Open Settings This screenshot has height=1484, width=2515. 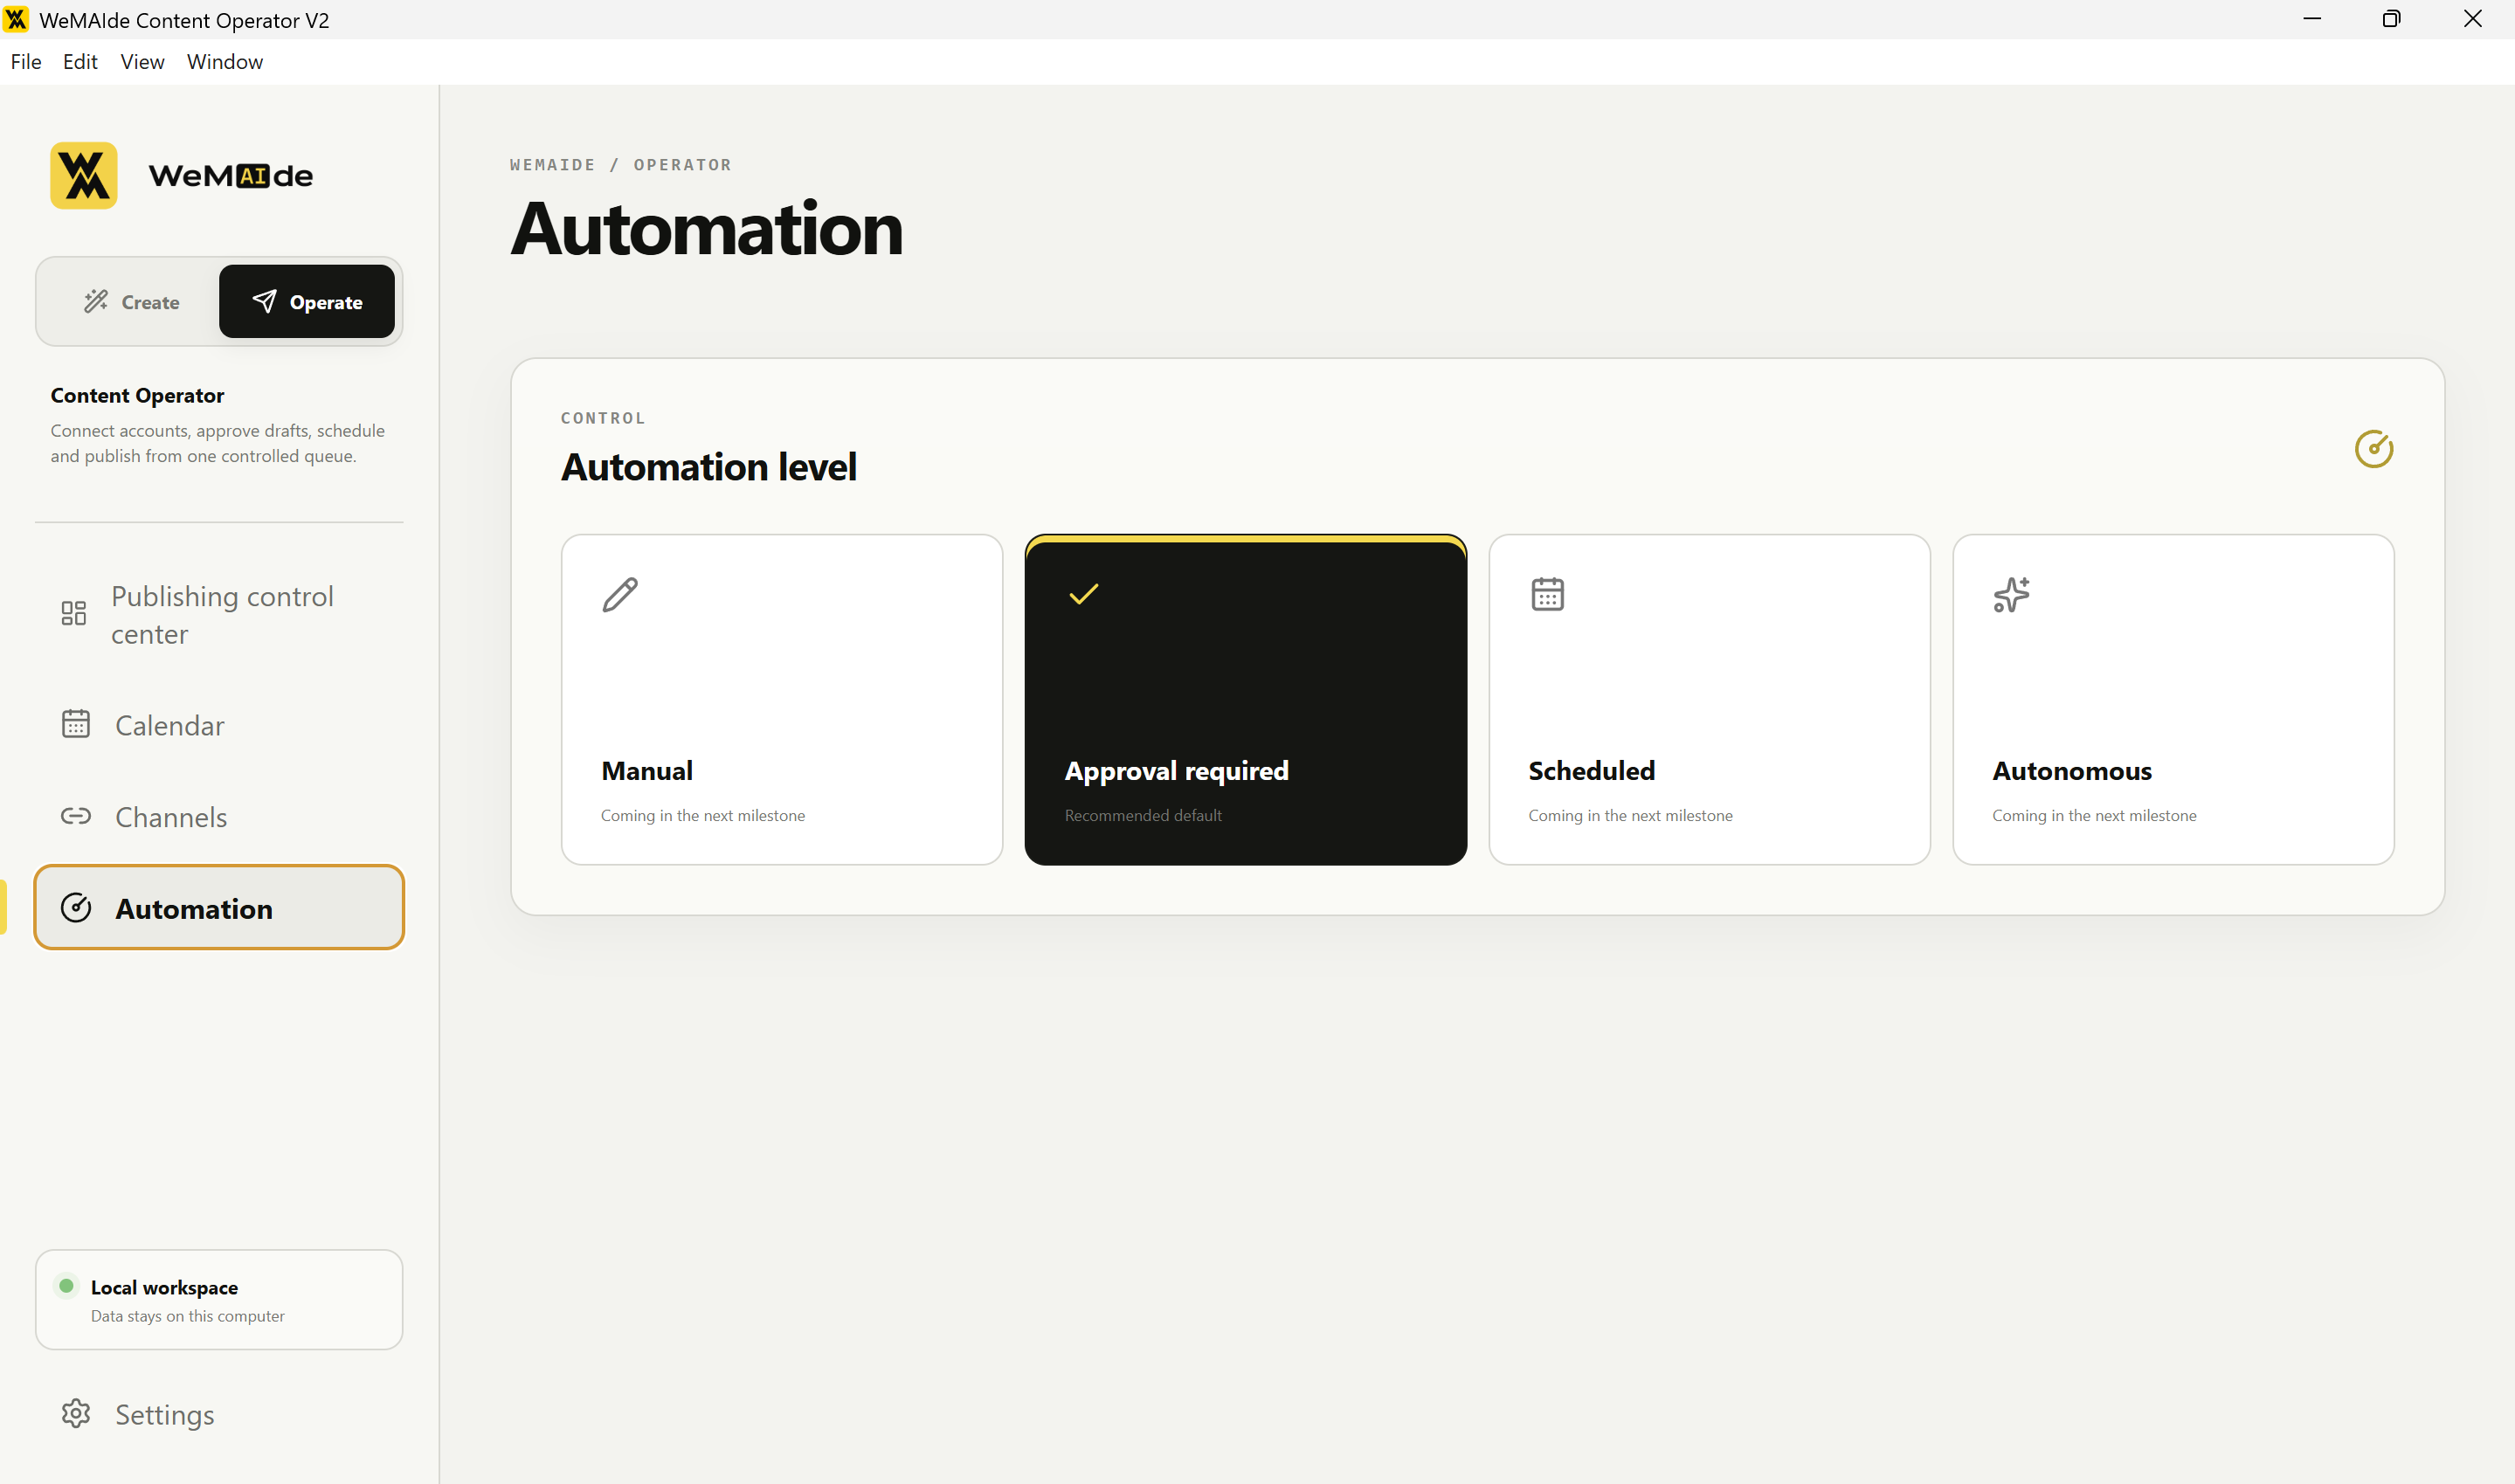click(x=219, y=1413)
